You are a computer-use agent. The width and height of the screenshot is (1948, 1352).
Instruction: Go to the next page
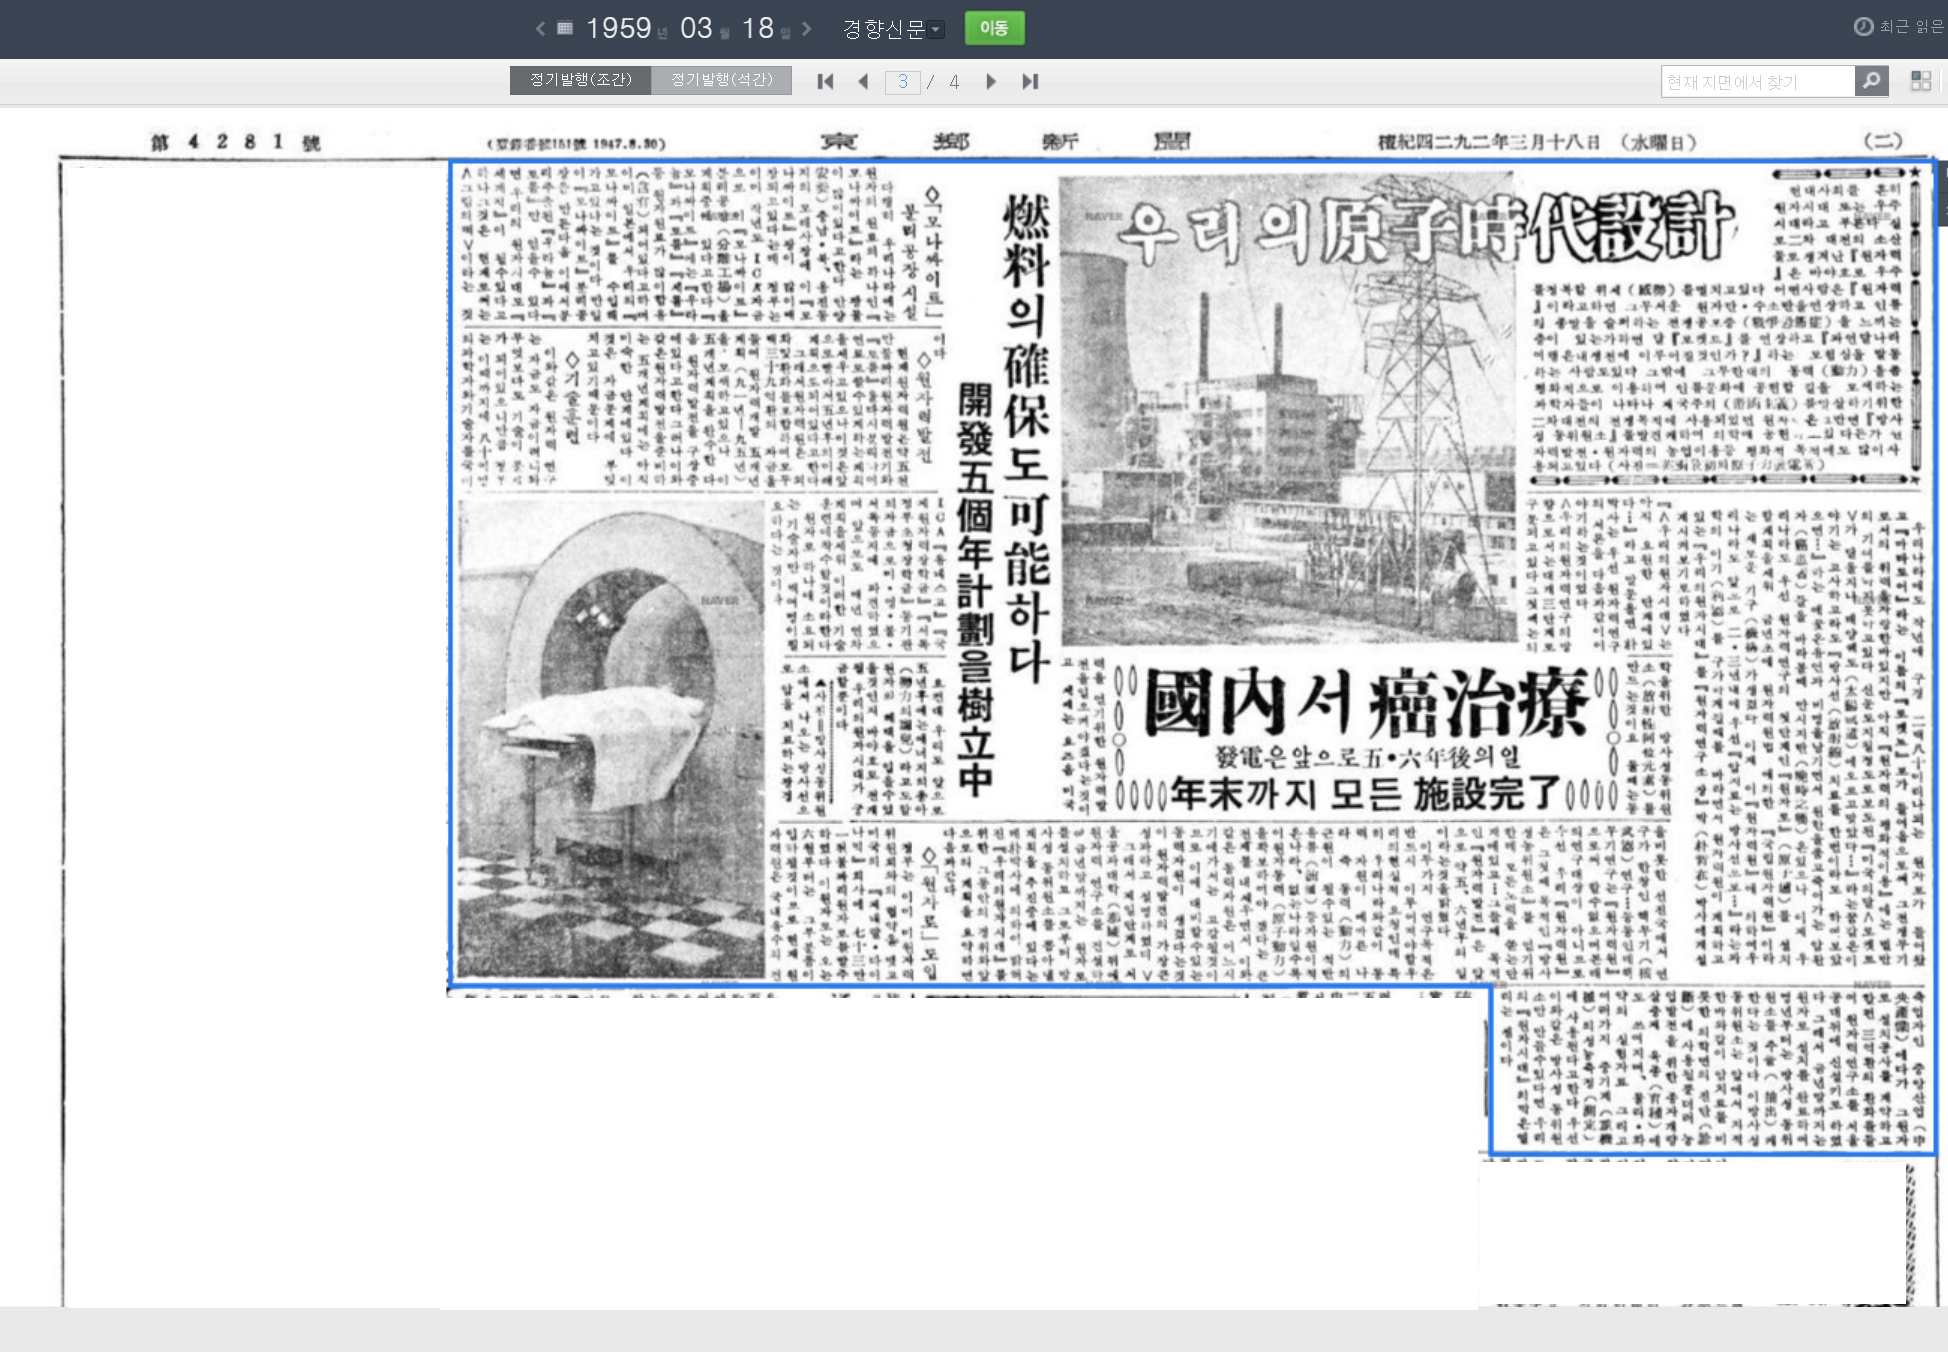pos(990,82)
